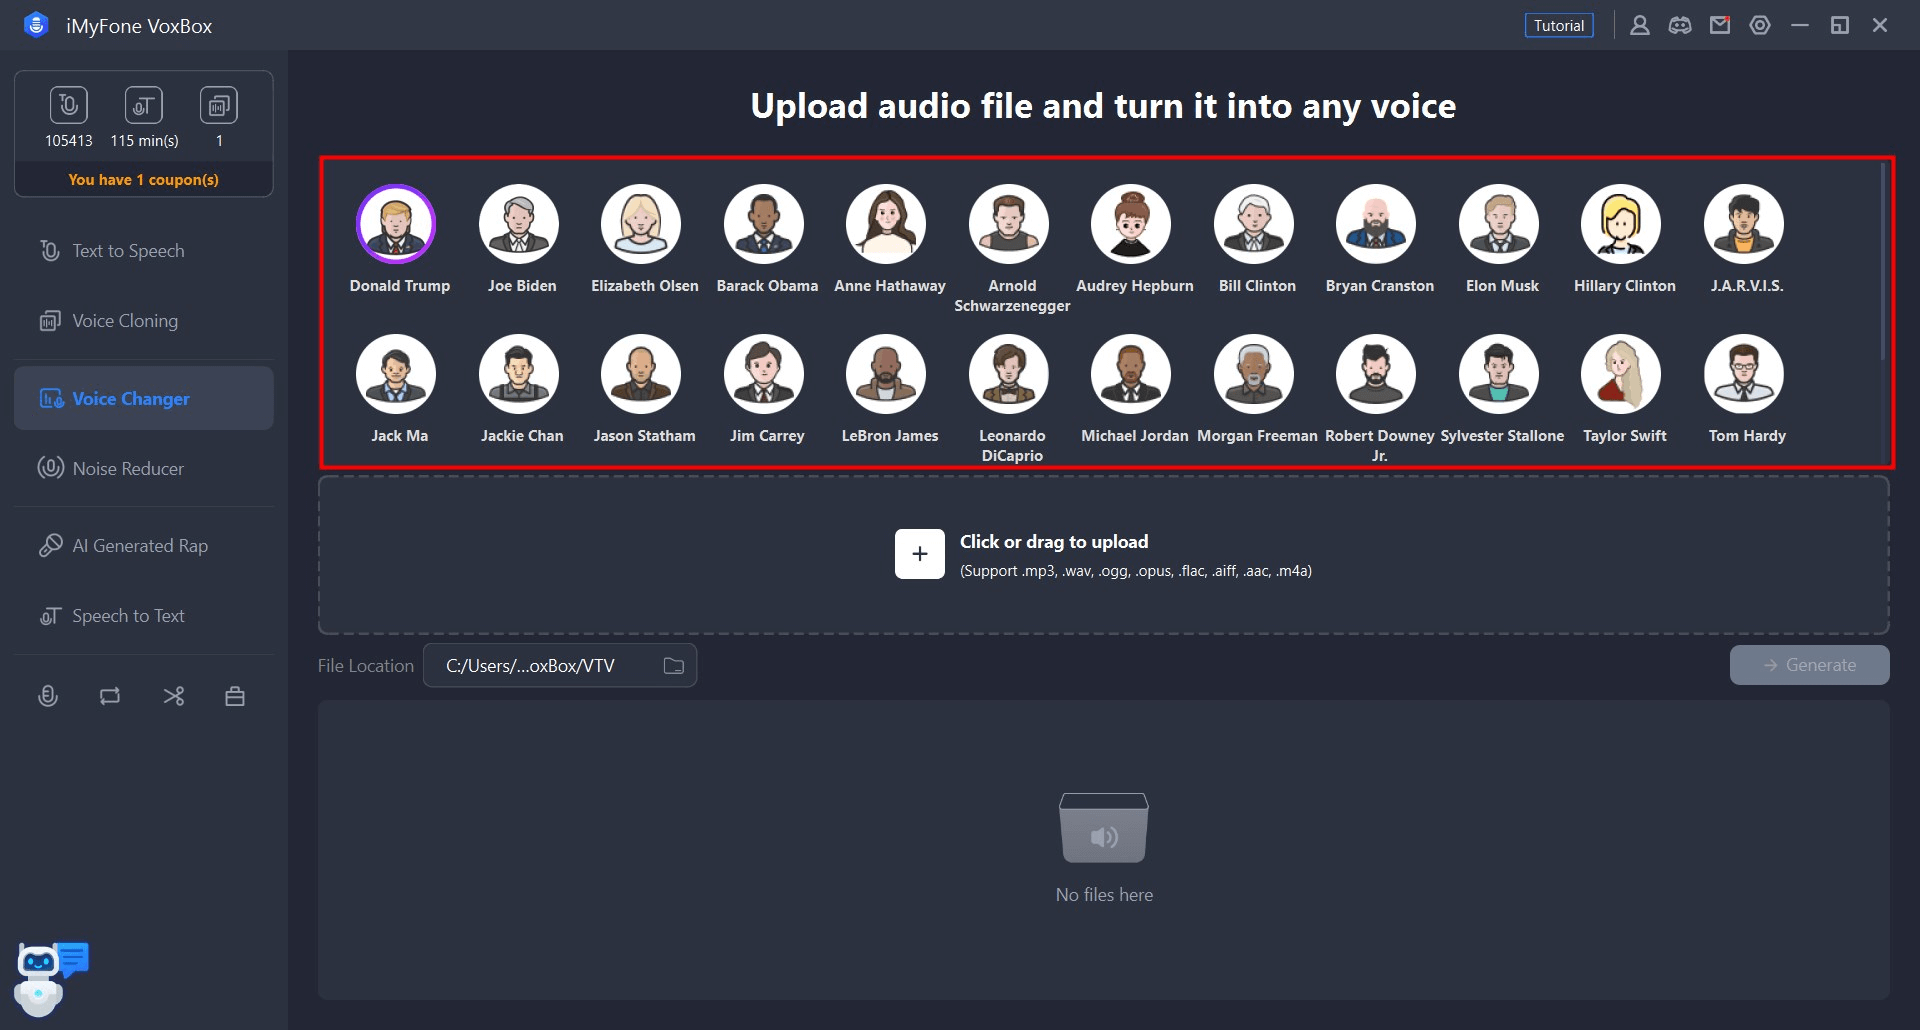Image resolution: width=1920 pixels, height=1030 pixels.
Task: Switch to the Voice Changer section
Action: point(144,398)
